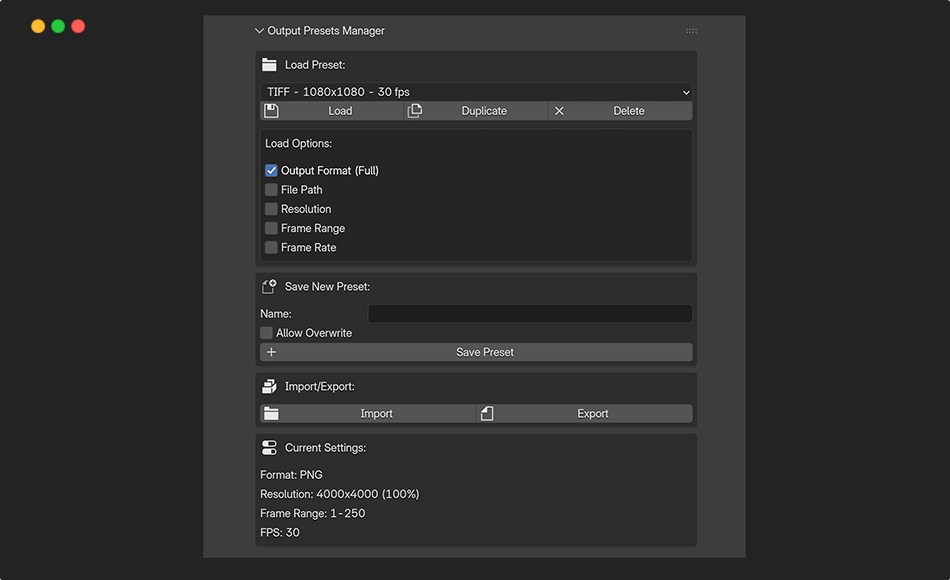Screen dimensions: 950x580
Task: Click the folder icon on the Import button
Action: 271,413
